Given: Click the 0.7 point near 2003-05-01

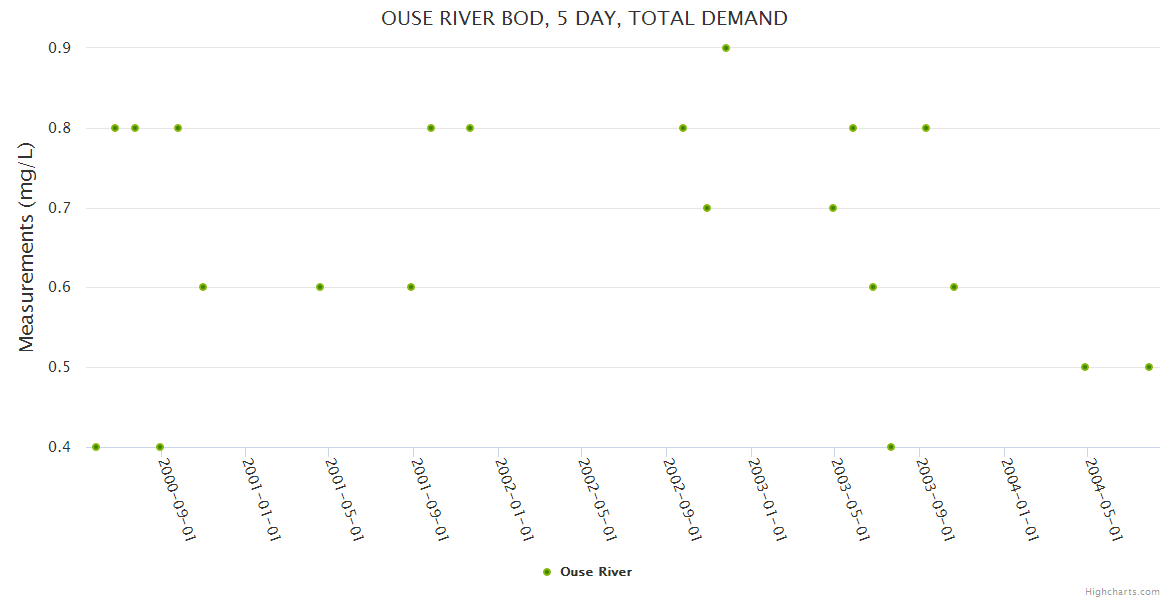Looking at the screenshot, I should tap(833, 208).
